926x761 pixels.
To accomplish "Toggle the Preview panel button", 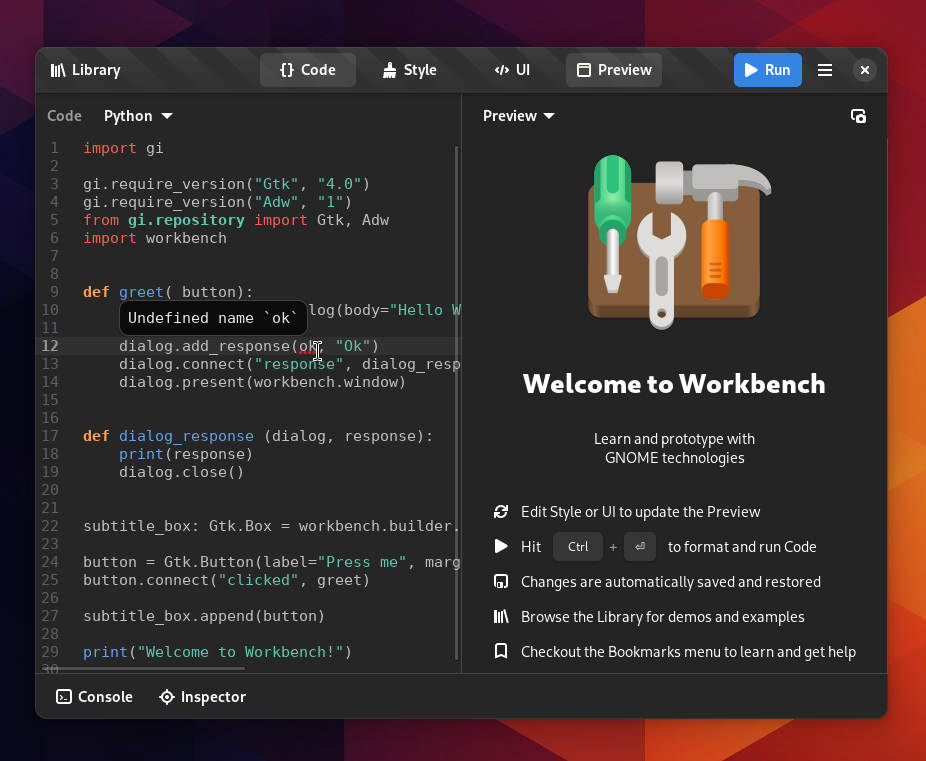I will click(x=613, y=70).
